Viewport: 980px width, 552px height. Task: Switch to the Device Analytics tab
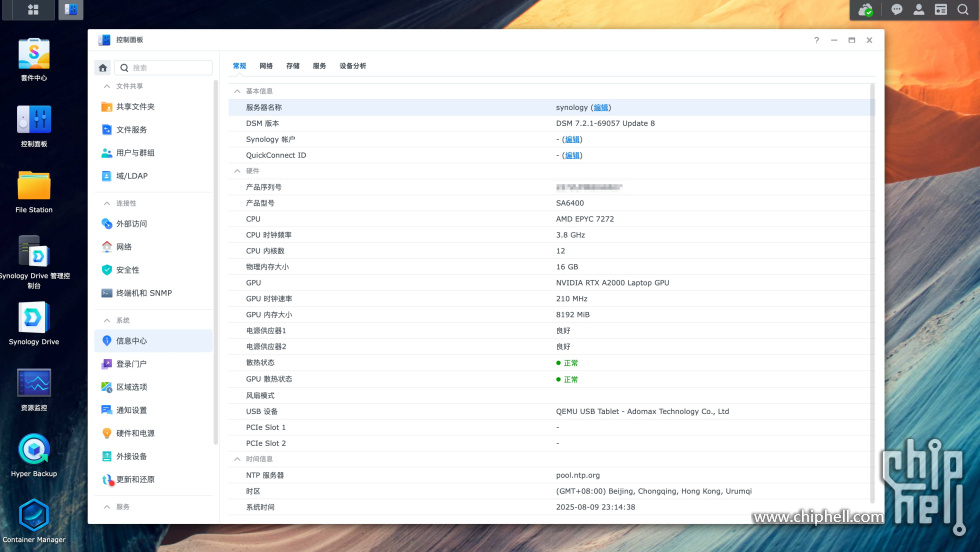353,66
